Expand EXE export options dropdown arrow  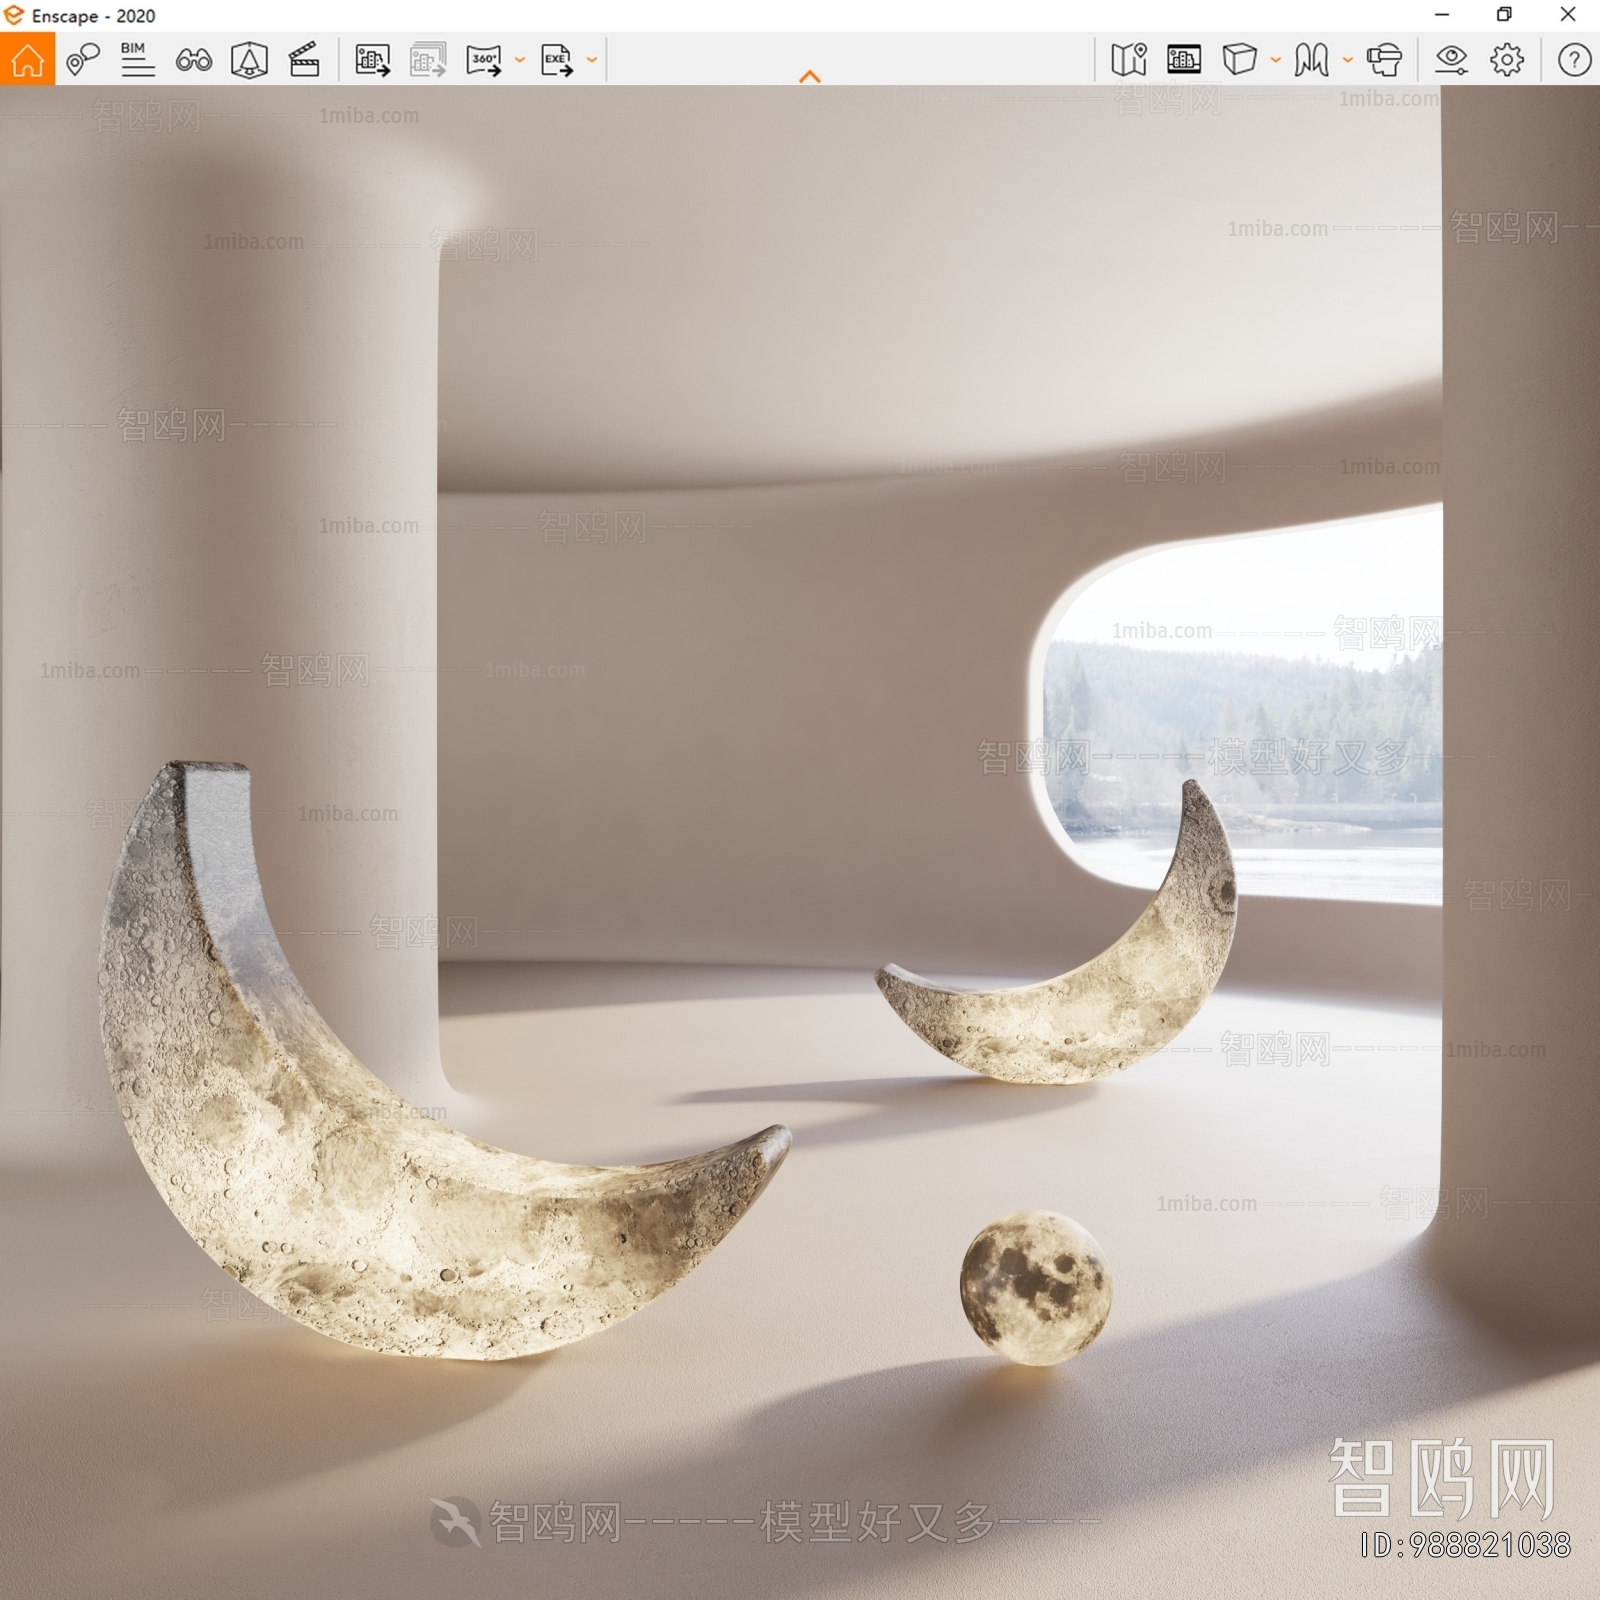tap(592, 60)
